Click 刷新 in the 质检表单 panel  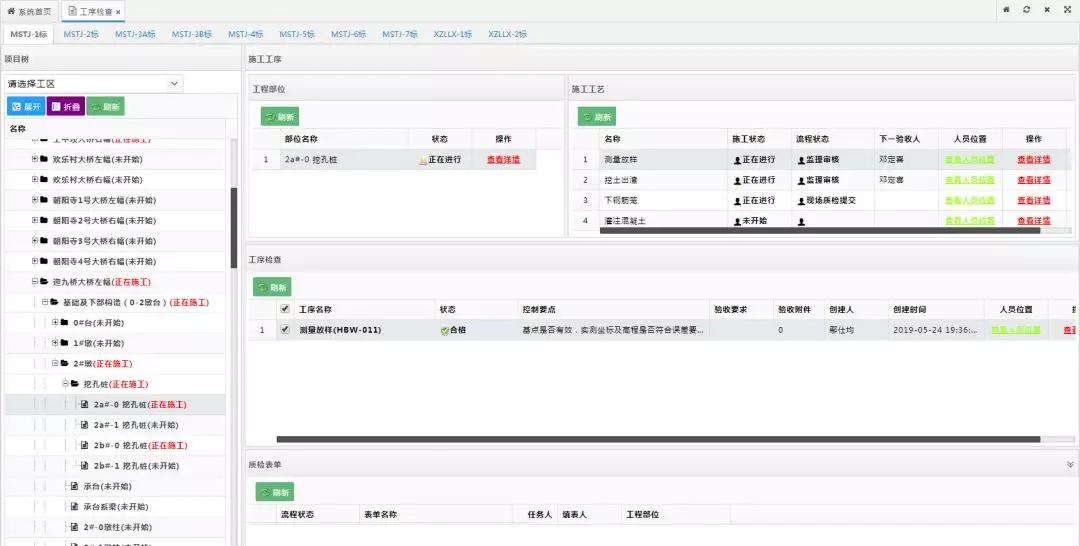[275, 492]
